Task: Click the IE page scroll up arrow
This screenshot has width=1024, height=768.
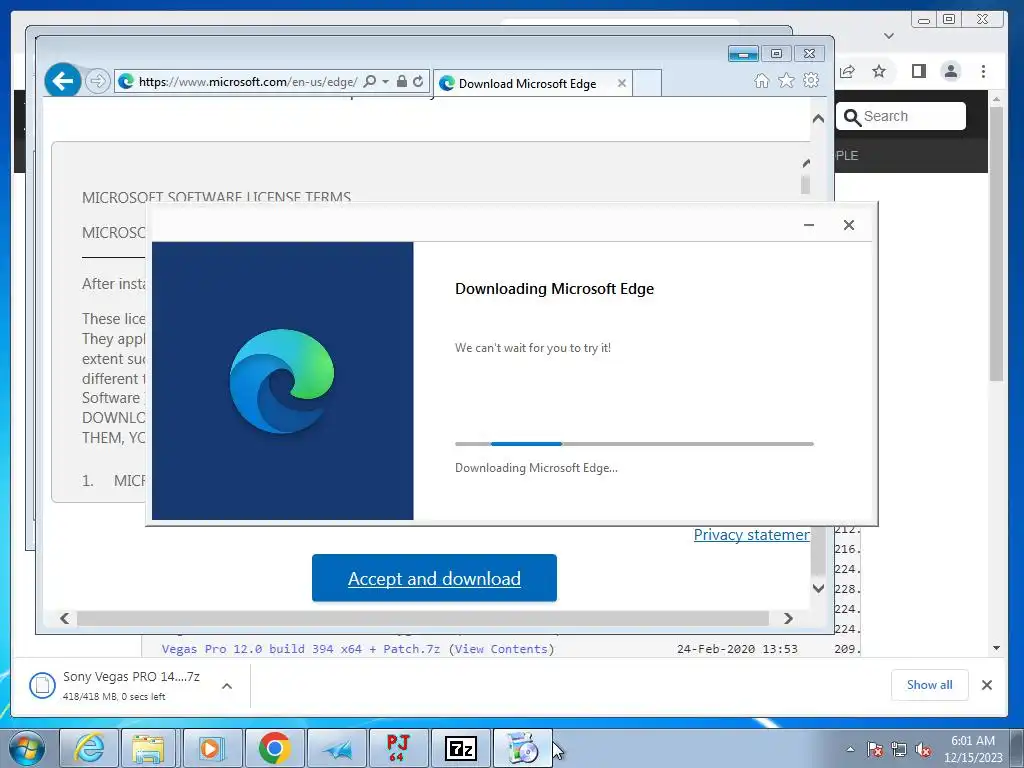Action: pyautogui.click(x=818, y=118)
